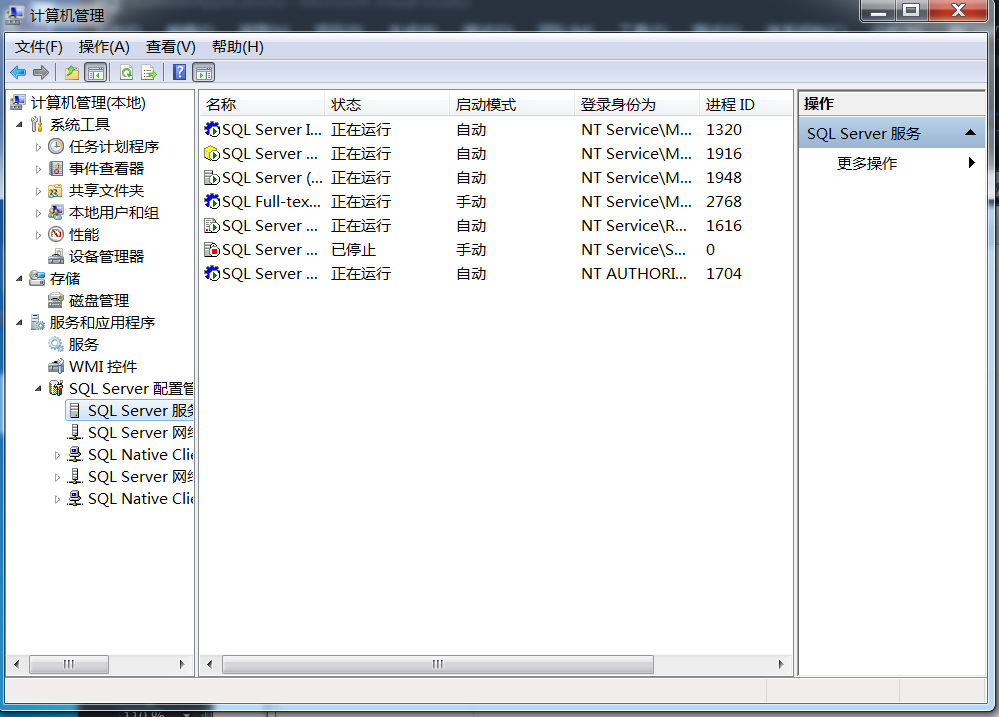Click the 事件查看器 icon
The width and height of the screenshot is (999, 717).
(56, 169)
